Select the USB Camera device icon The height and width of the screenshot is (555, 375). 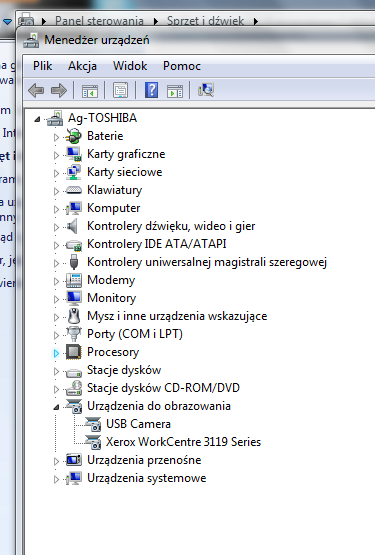(x=93, y=424)
